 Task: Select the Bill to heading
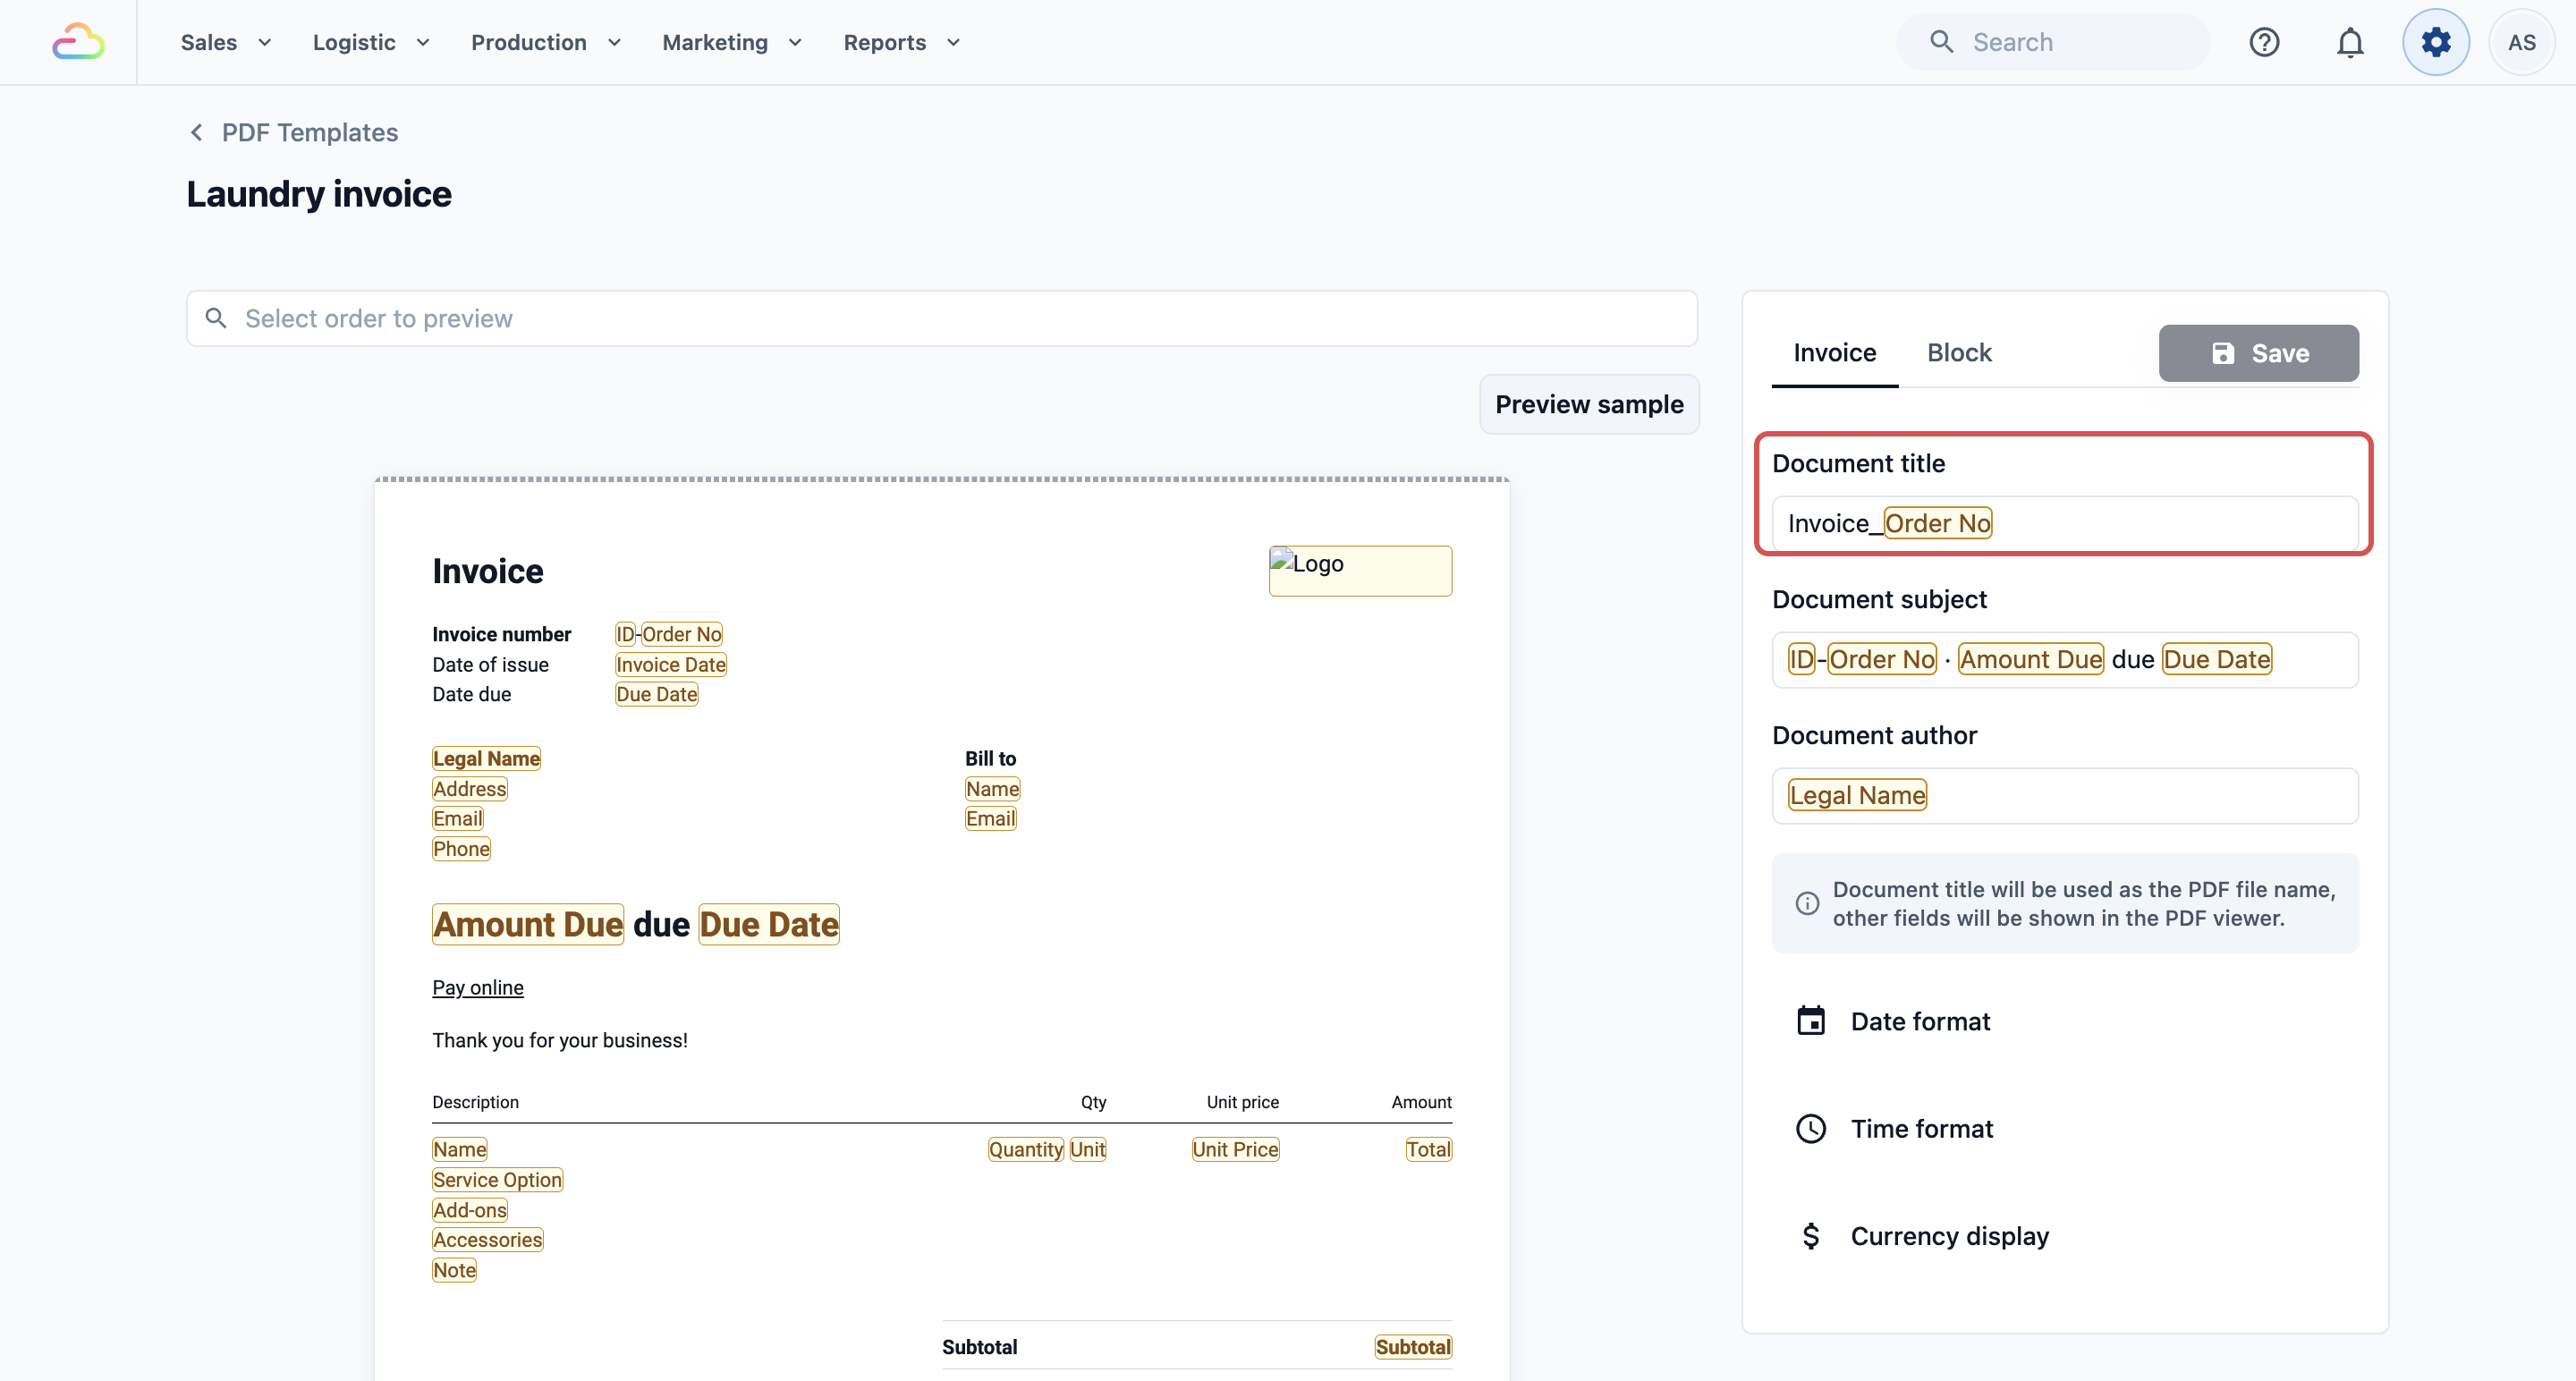(990, 758)
